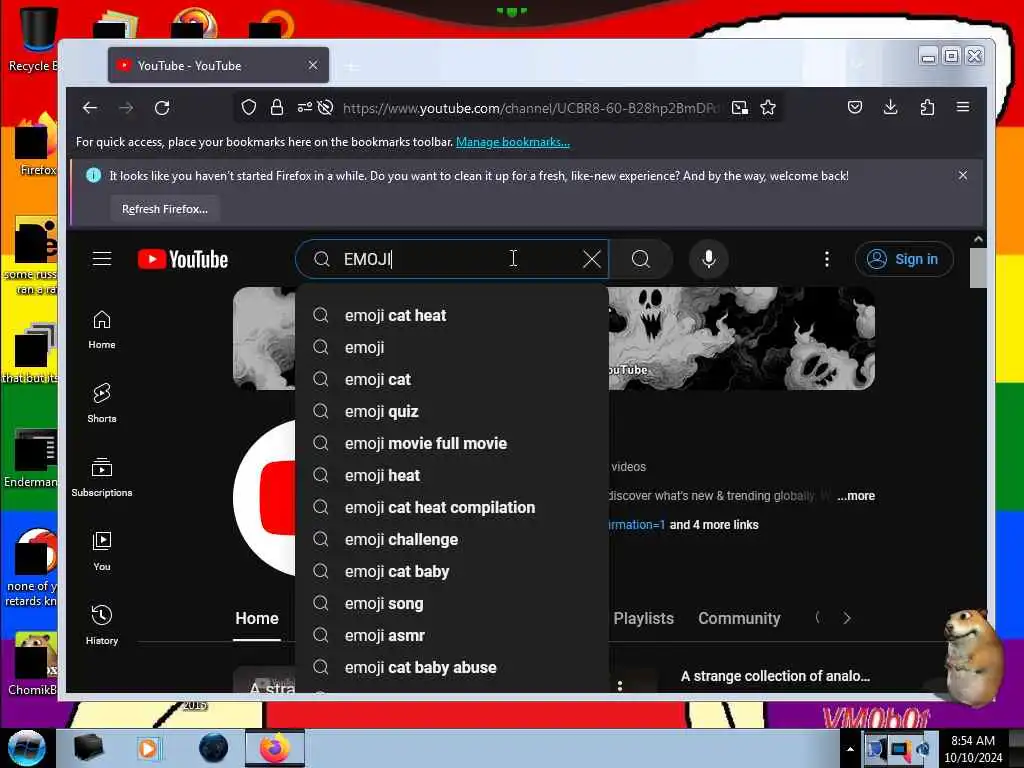Open options for the featured video three dots
The width and height of the screenshot is (1024, 768).
tap(620, 685)
